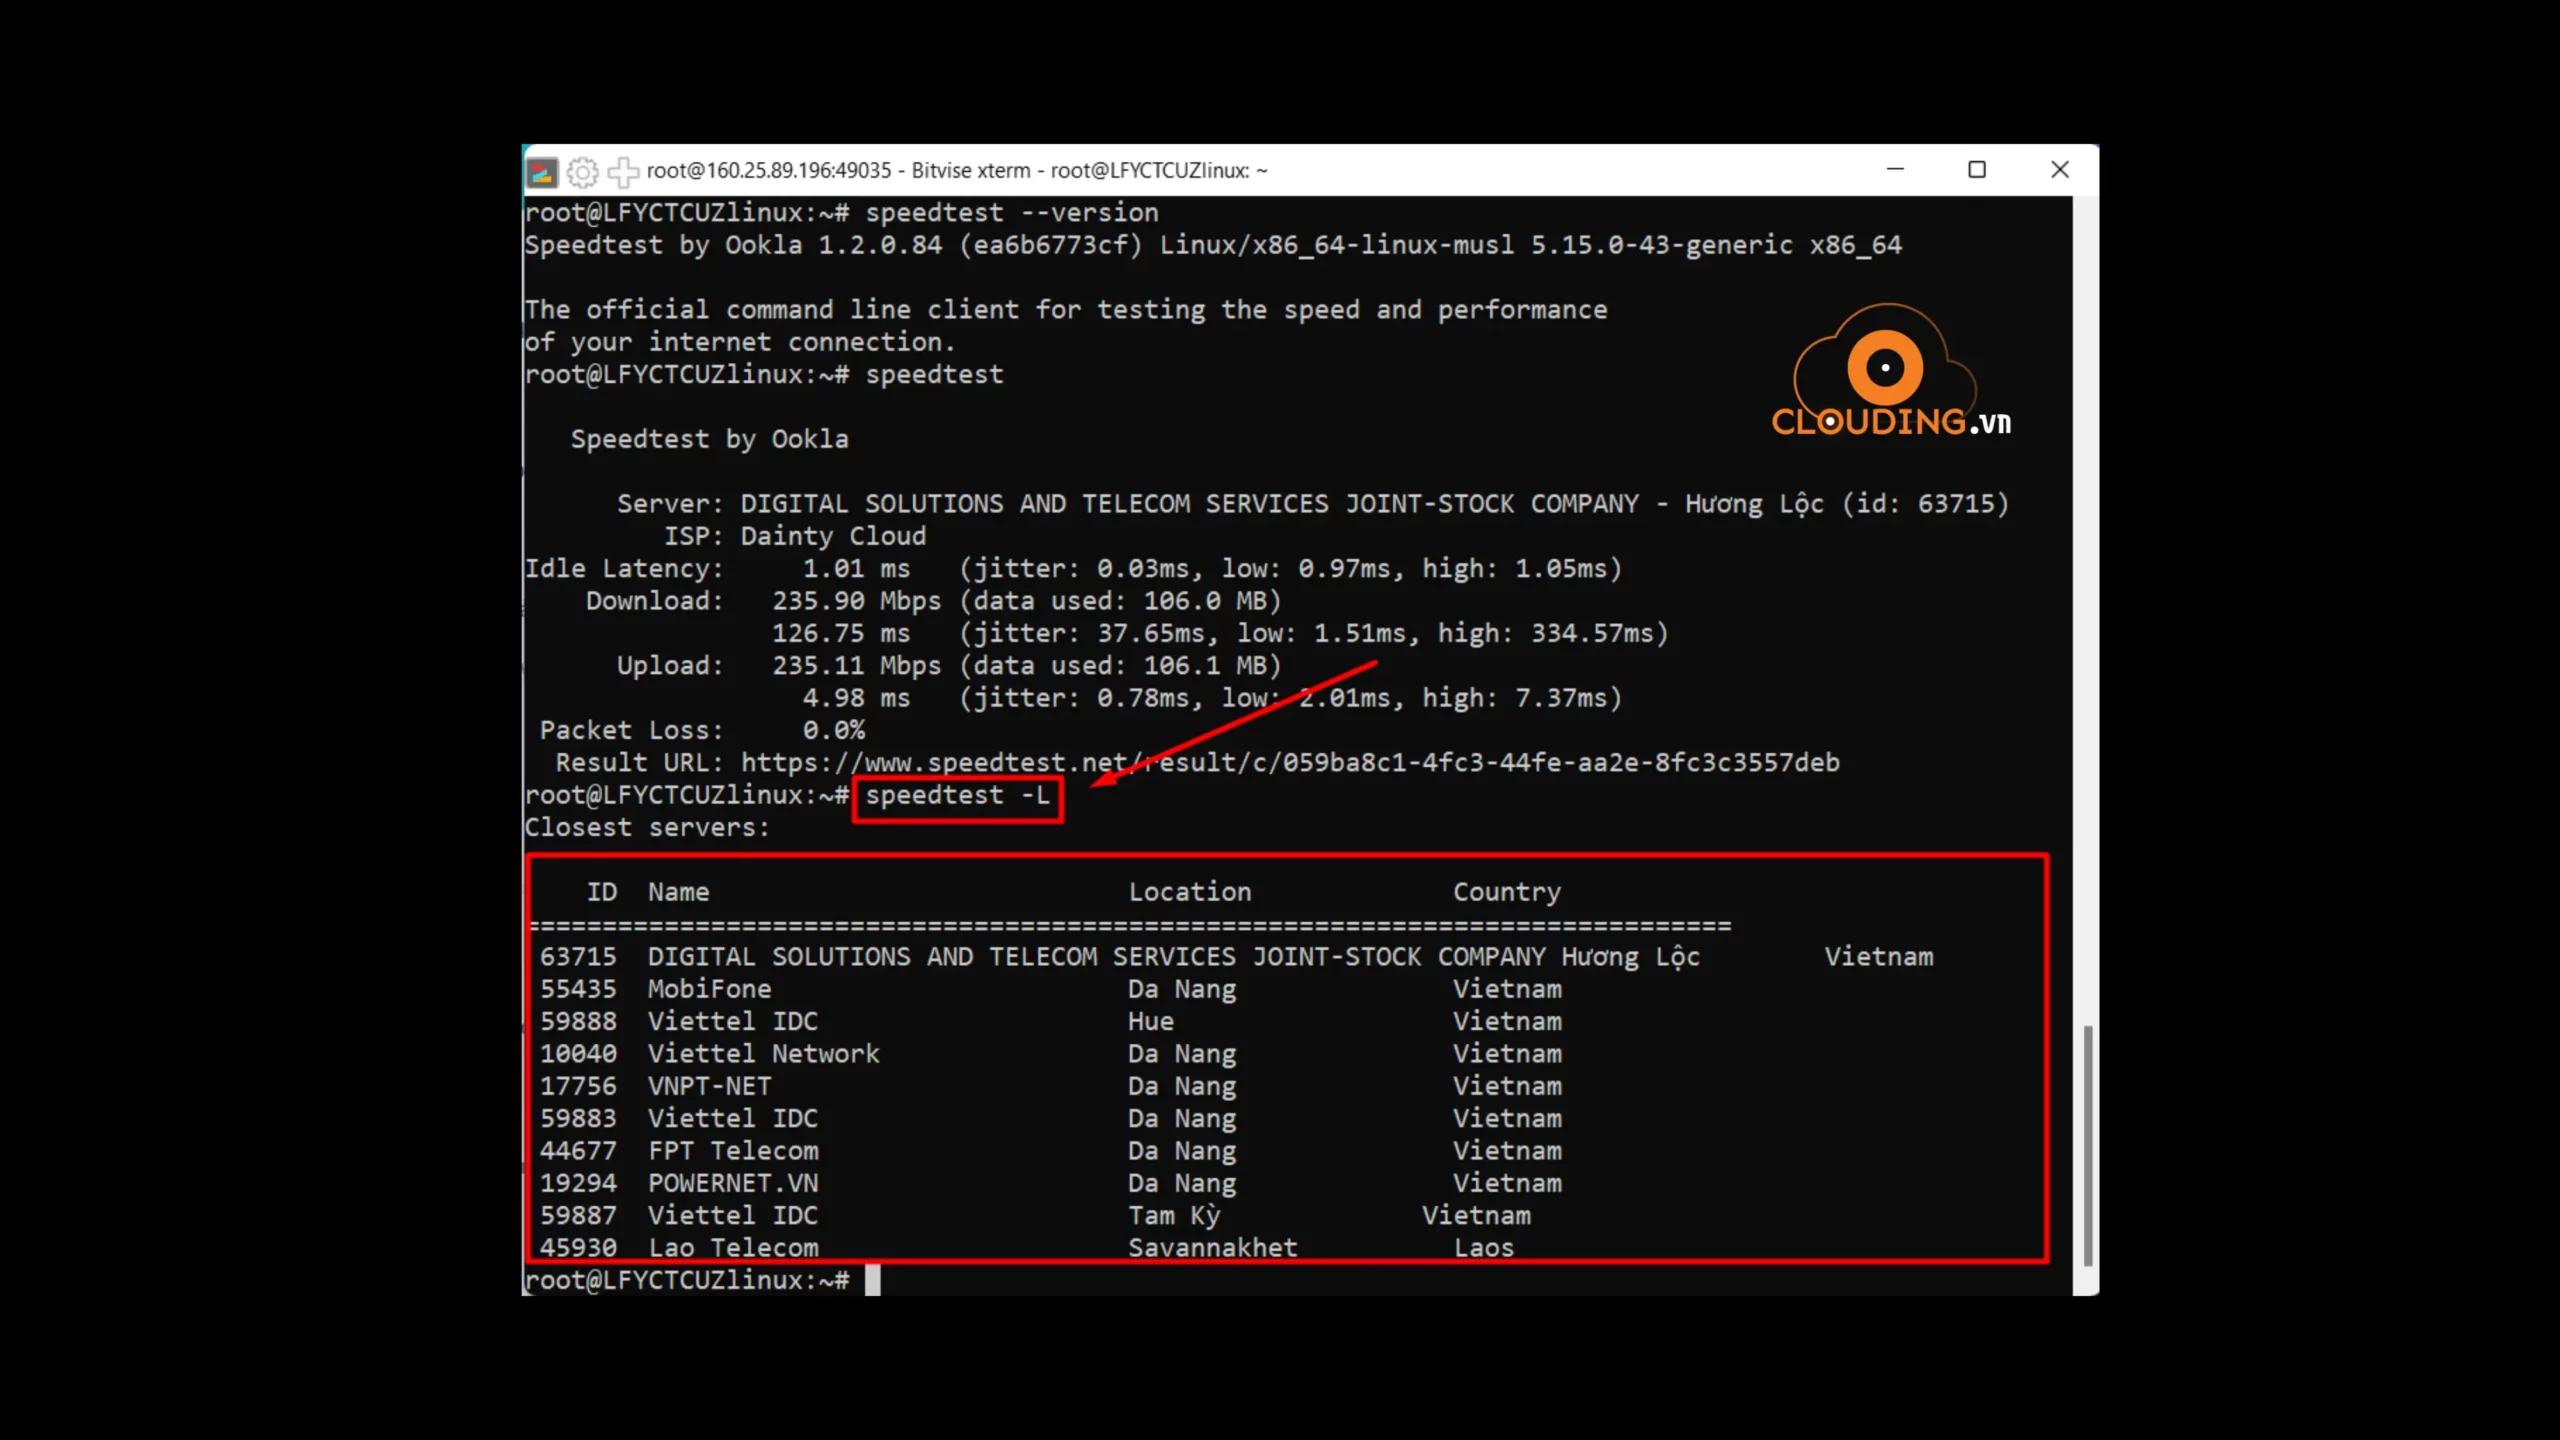Click the 'ID' column header

click(602, 892)
